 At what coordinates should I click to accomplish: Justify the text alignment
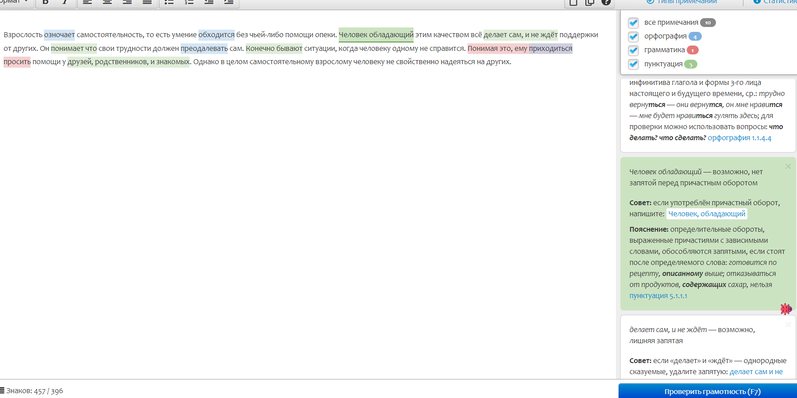(147, 2)
